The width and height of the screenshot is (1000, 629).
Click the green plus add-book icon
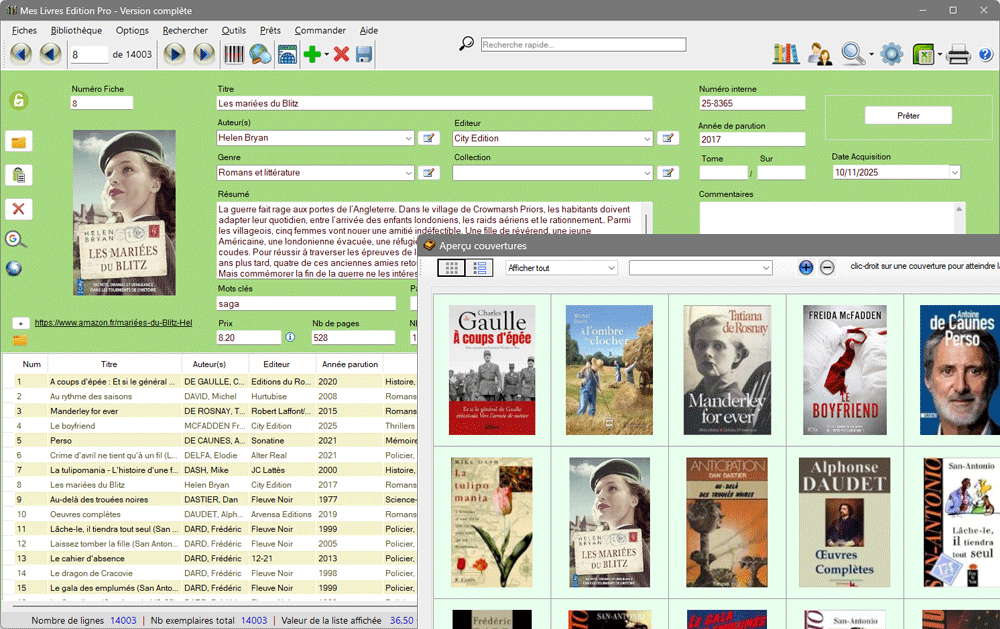pyautogui.click(x=312, y=54)
